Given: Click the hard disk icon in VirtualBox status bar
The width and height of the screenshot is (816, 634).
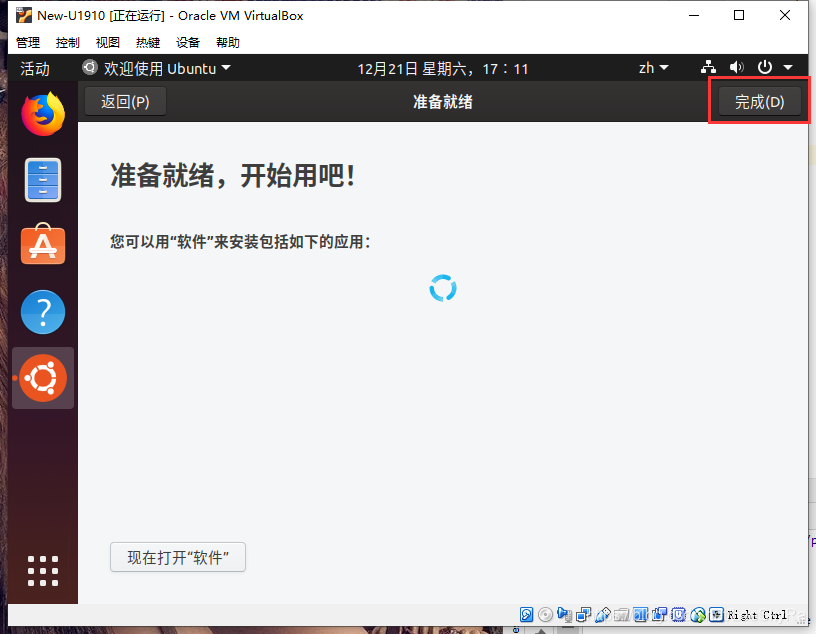Looking at the screenshot, I should tap(527, 614).
